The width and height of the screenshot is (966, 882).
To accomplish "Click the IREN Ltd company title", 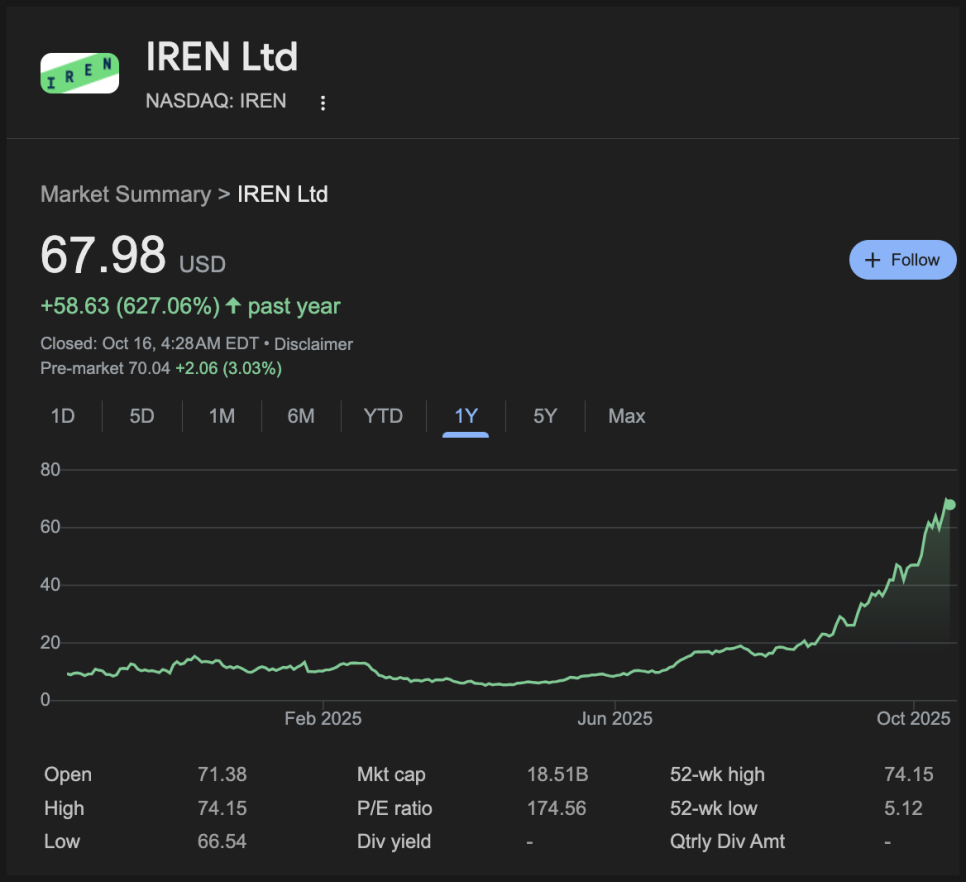I will coord(222,56).
